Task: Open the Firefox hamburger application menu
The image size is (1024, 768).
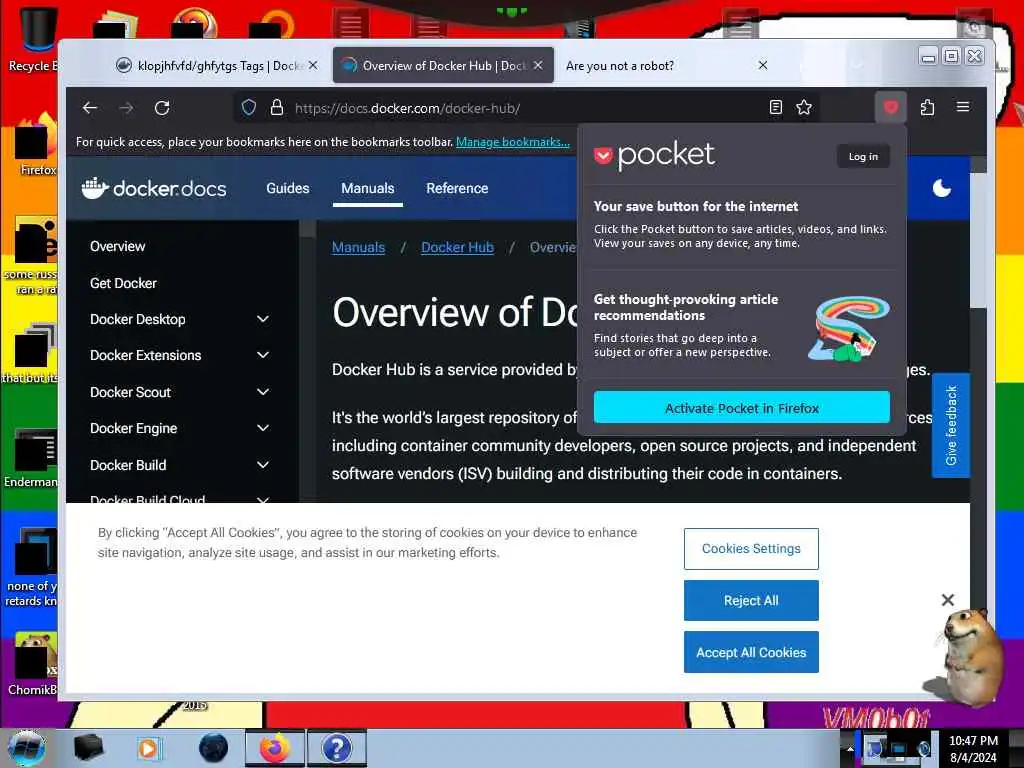Action: click(963, 106)
